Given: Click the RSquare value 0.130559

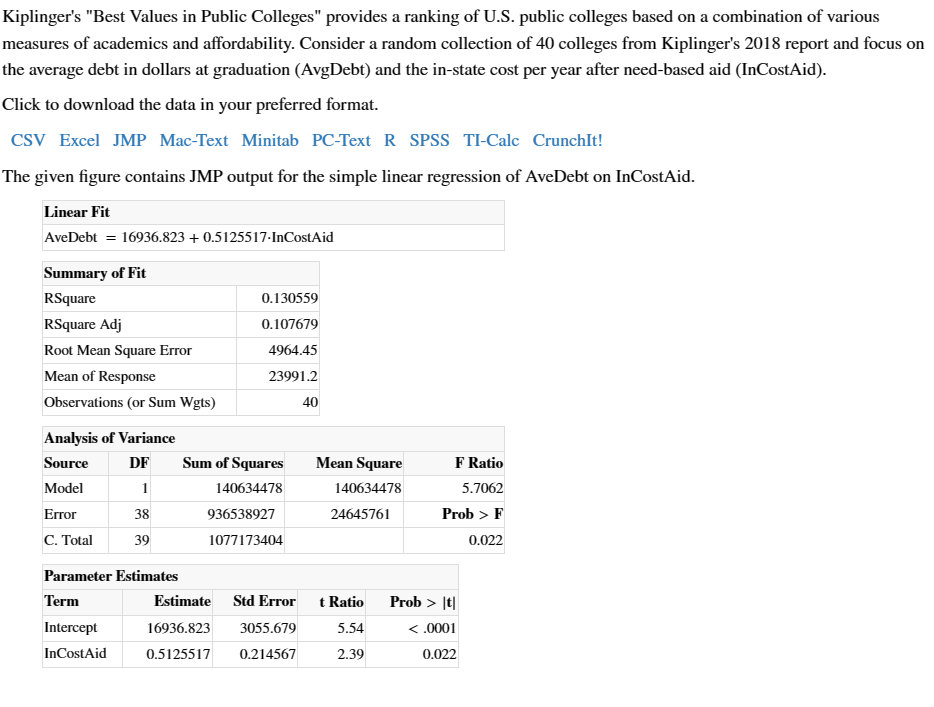Looking at the screenshot, I should (287, 298).
